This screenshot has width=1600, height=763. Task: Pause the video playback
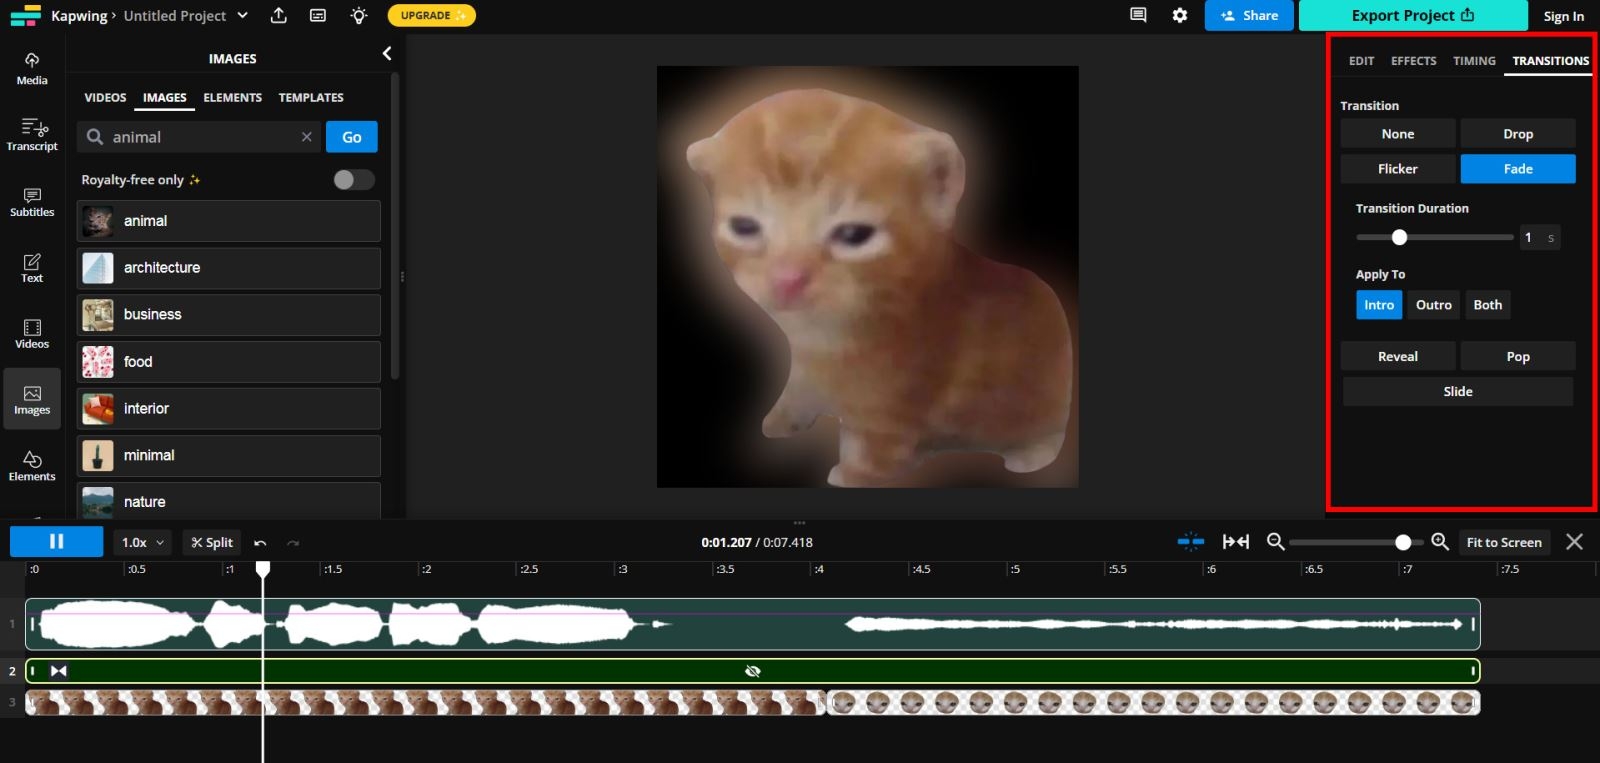click(x=56, y=542)
